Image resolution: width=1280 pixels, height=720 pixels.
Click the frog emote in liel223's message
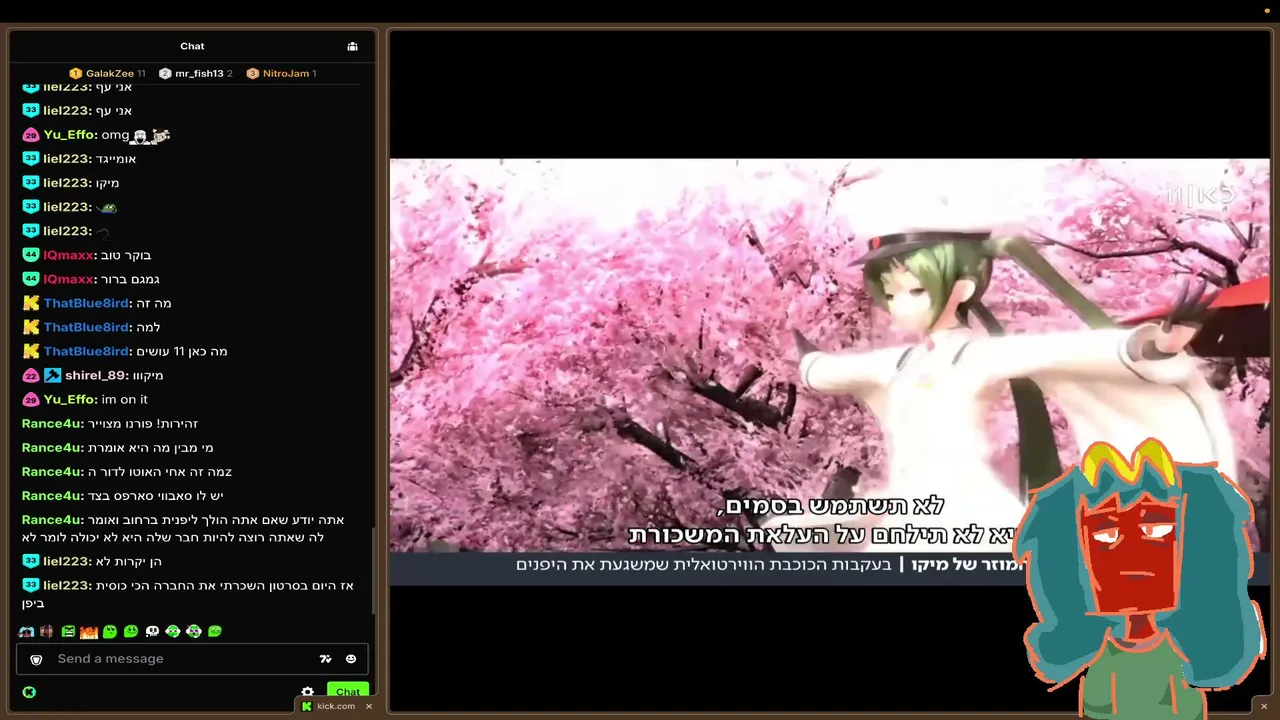107,207
